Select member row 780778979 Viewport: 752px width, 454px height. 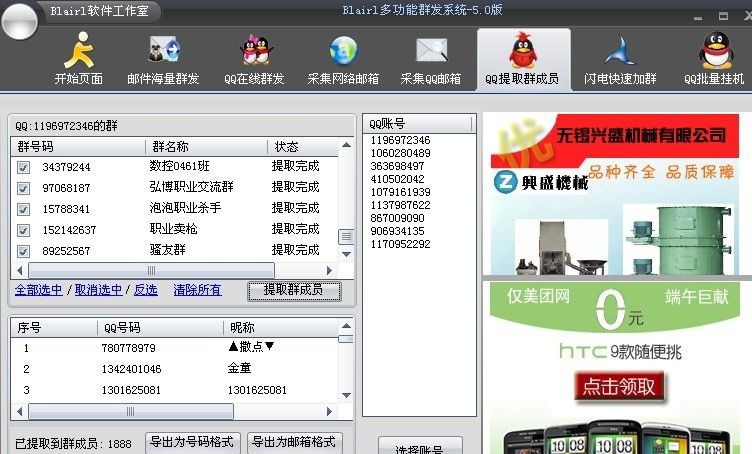(x=175, y=348)
